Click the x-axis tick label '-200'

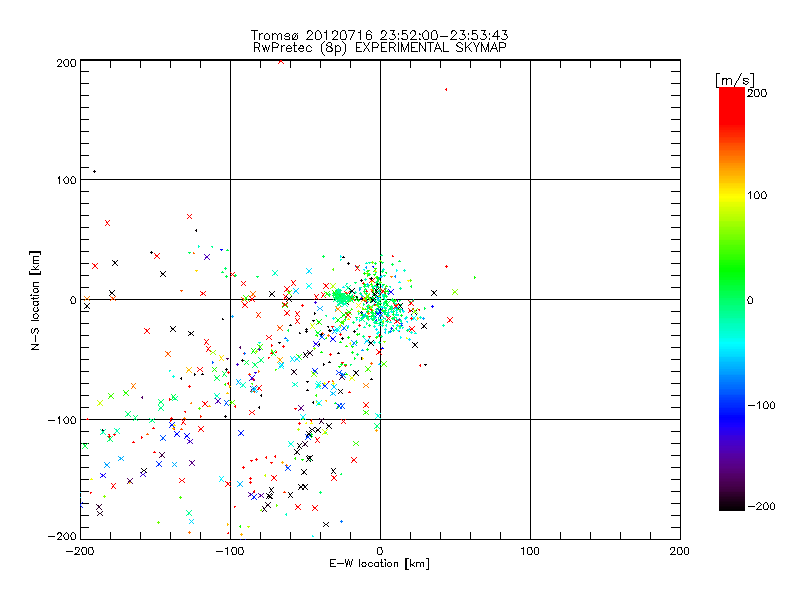point(80,551)
